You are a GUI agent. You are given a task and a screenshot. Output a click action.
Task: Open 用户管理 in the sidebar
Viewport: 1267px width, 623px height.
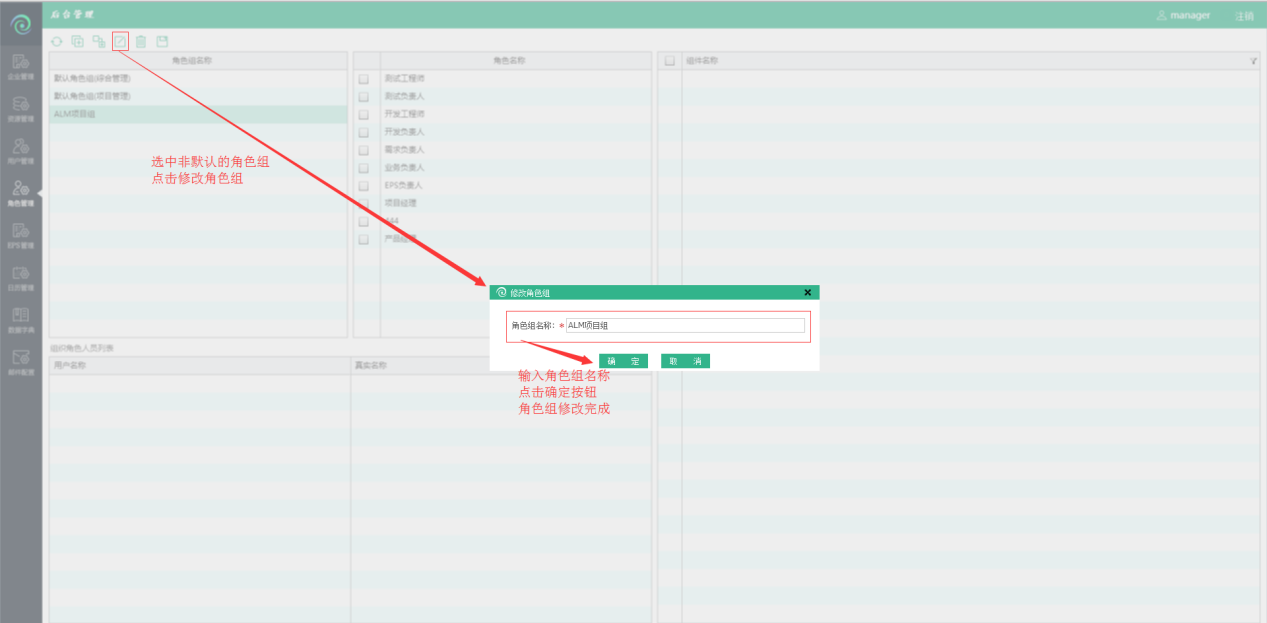(21, 151)
